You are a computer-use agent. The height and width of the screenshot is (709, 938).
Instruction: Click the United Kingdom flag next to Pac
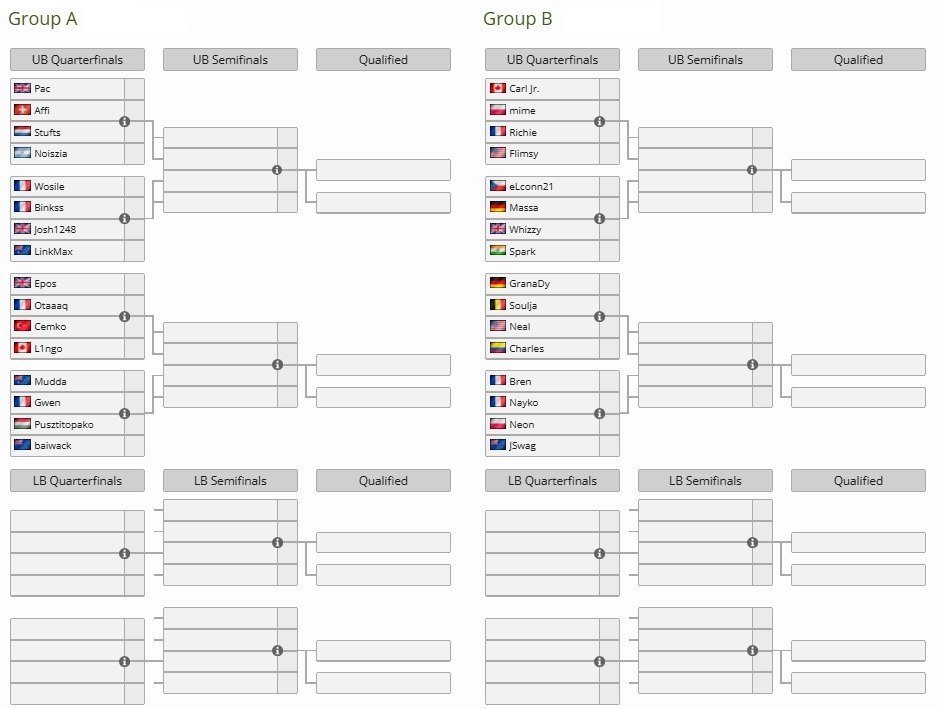(22, 88)
